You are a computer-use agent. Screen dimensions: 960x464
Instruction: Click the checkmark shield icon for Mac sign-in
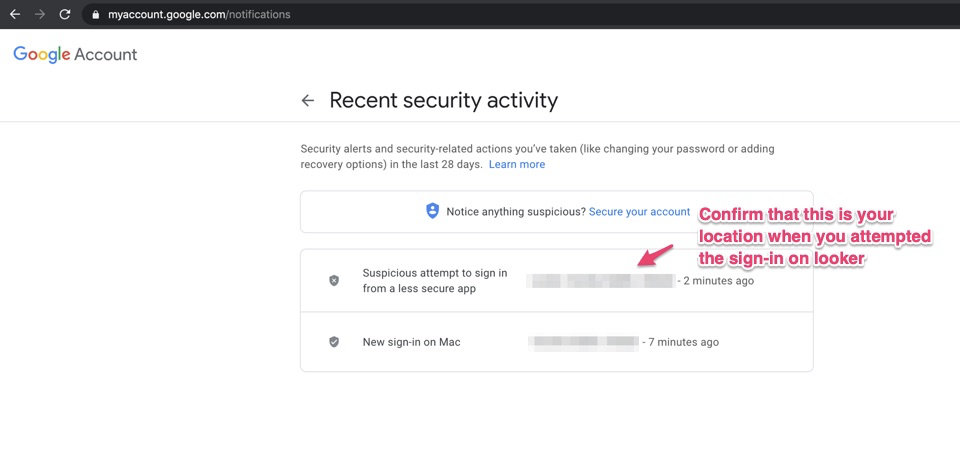point(334,342)
